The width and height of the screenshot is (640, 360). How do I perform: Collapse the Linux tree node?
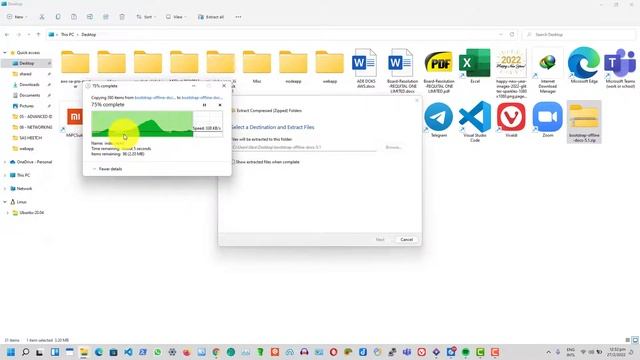(5, 202)
